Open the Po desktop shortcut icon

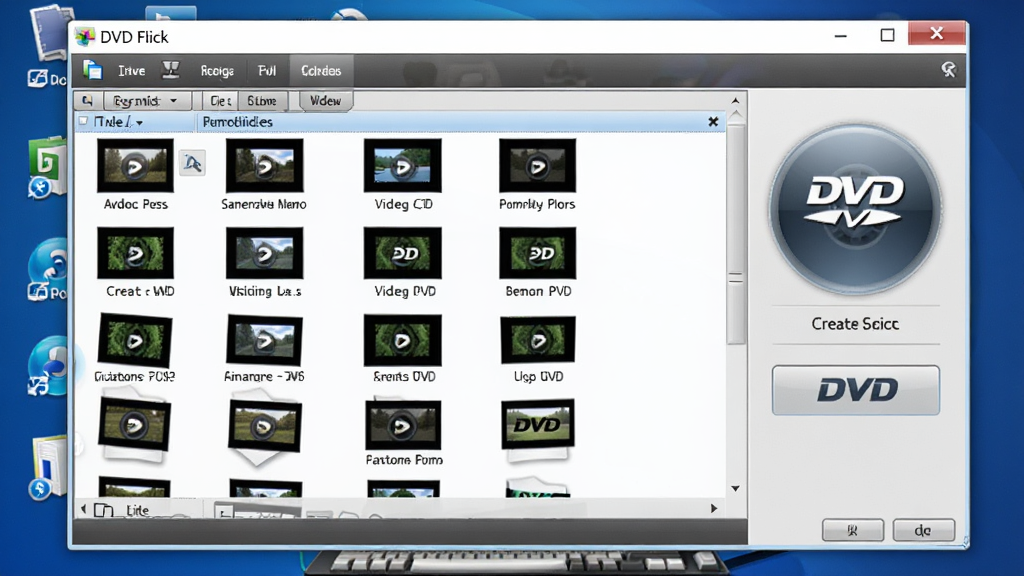pos(48,270)
